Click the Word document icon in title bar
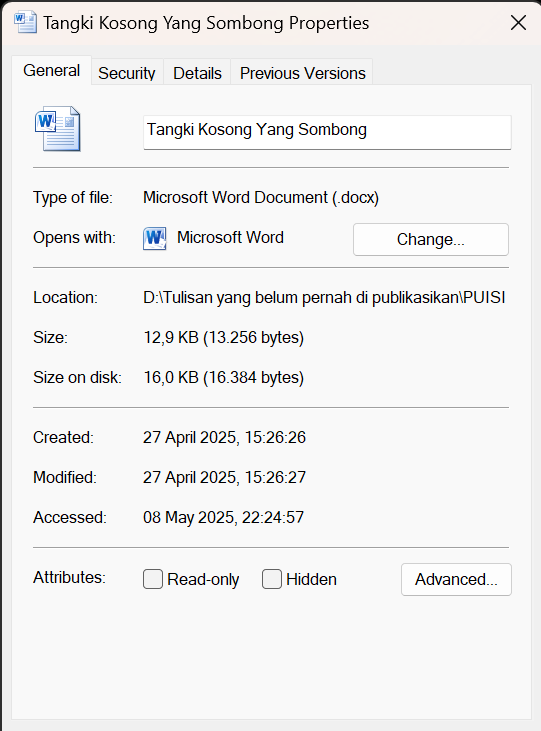Image resolution: width=541 pixels, height=731 pixels. click(x=25, y=22)
